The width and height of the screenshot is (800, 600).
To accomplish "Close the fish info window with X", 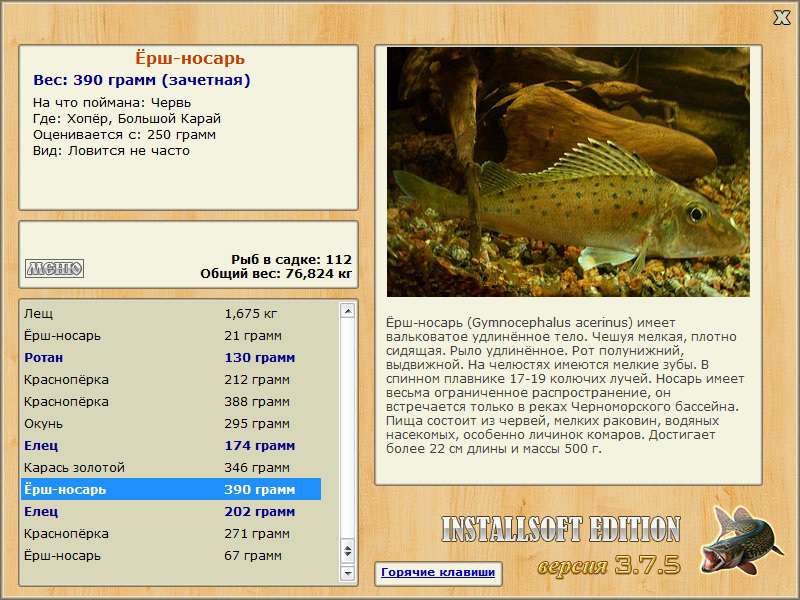I will 781,18.
